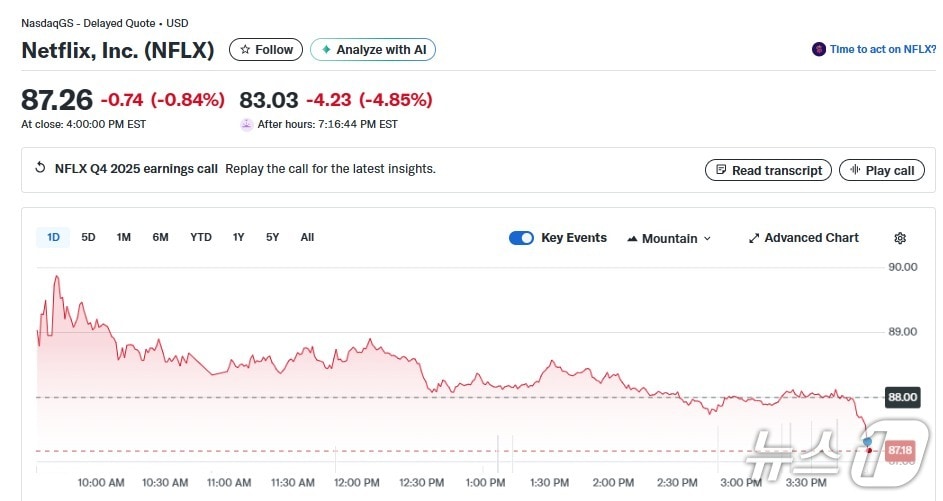The height and width of the screenshot is (501, 943).
Task: Click the refresh icon beside NFLX Q4 earnings call
Action: pyautogui.click(x=40, y=169)
